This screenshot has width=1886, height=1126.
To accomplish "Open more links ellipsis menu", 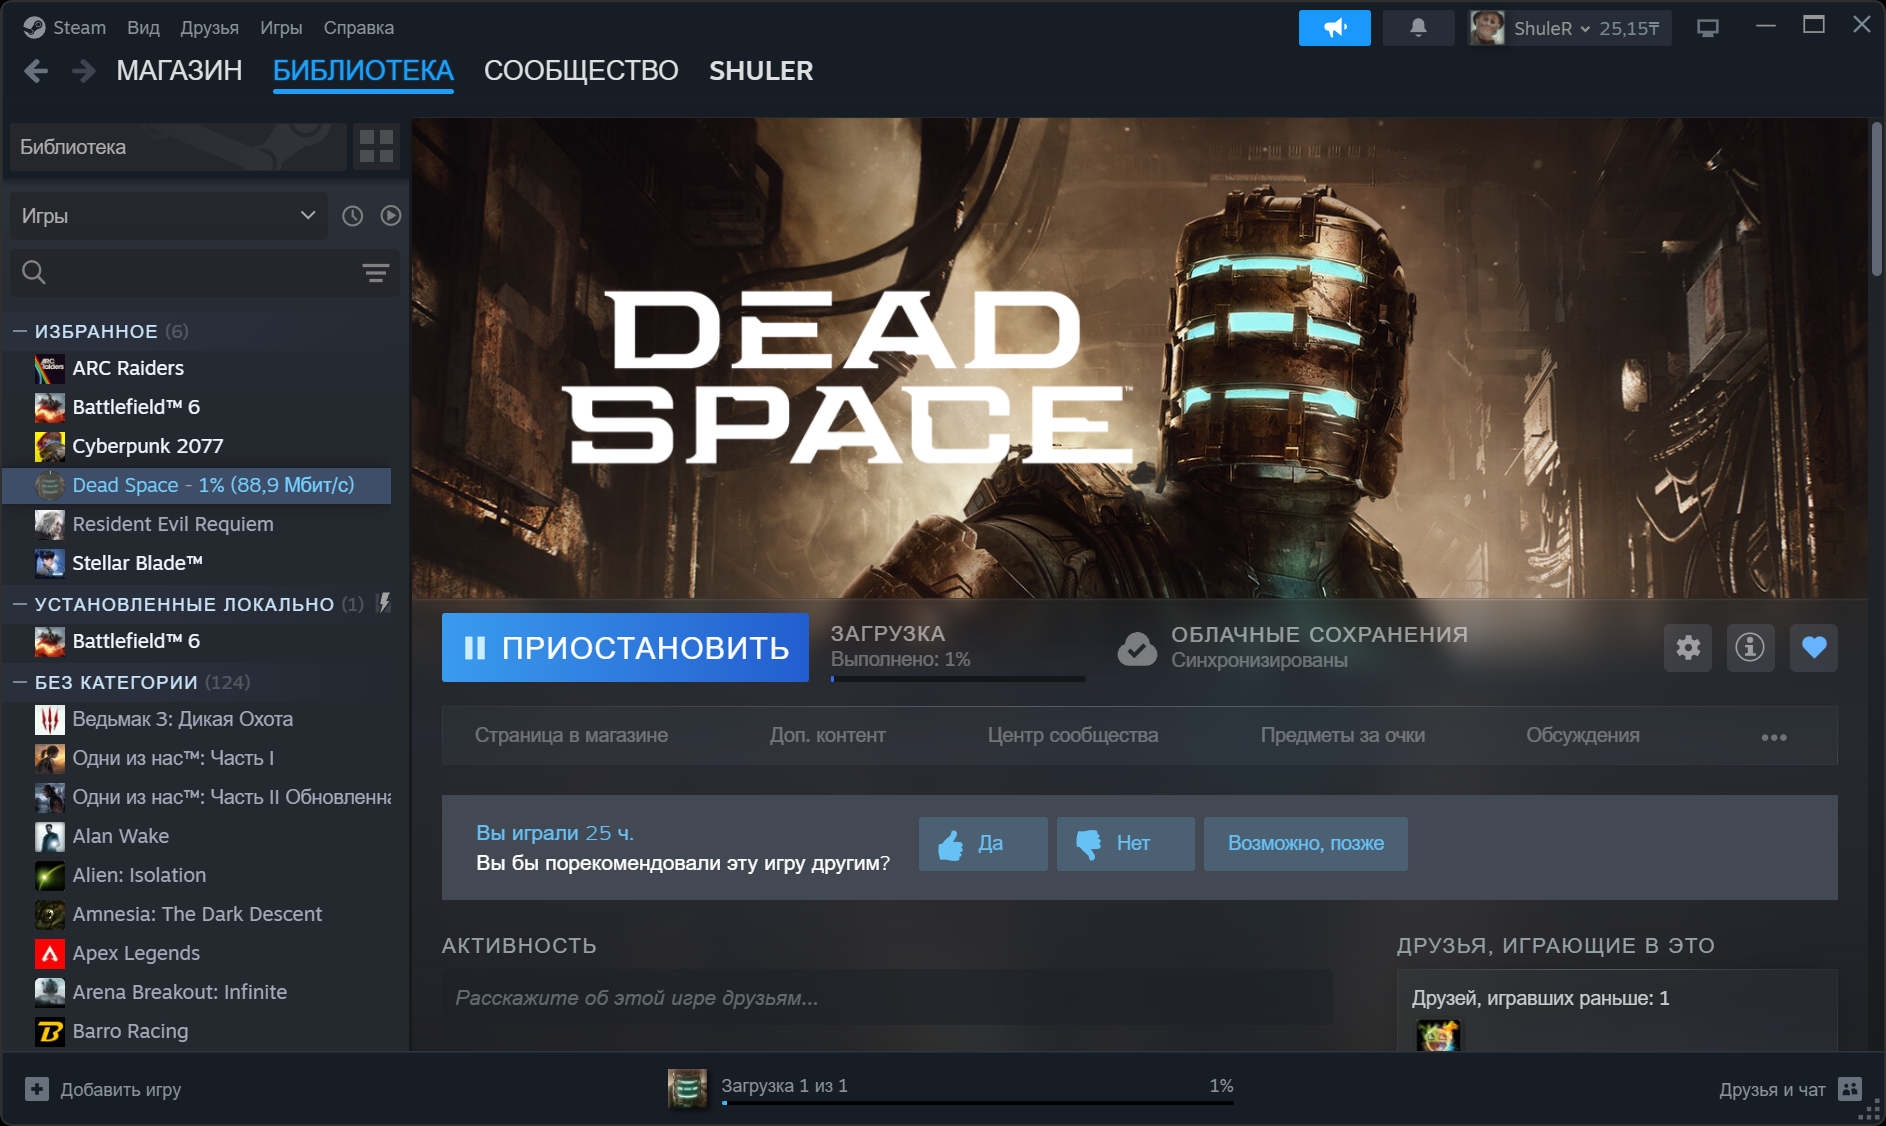I will pyautogui.click(x=1774, y=737).
